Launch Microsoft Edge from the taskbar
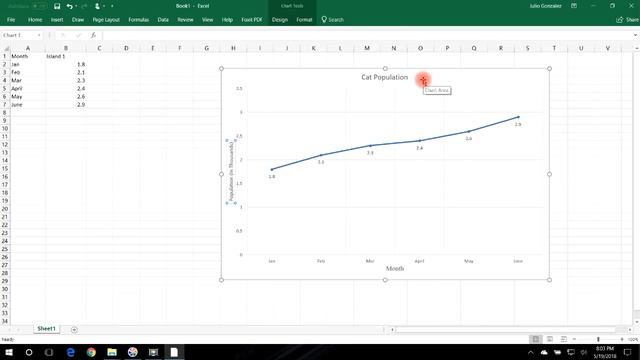Viewport: 640px width, 360px height. pyautogui.click(x=70, y=352)
